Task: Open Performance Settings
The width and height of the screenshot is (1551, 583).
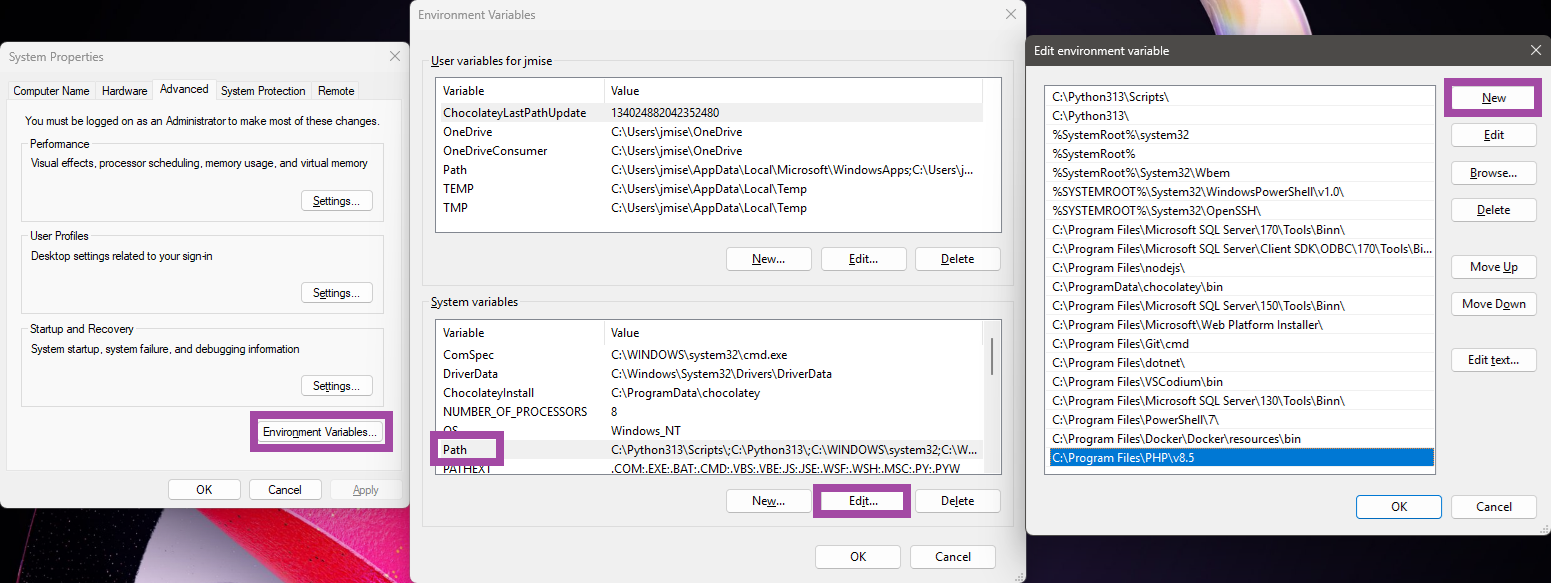Action: click(336, 200)
